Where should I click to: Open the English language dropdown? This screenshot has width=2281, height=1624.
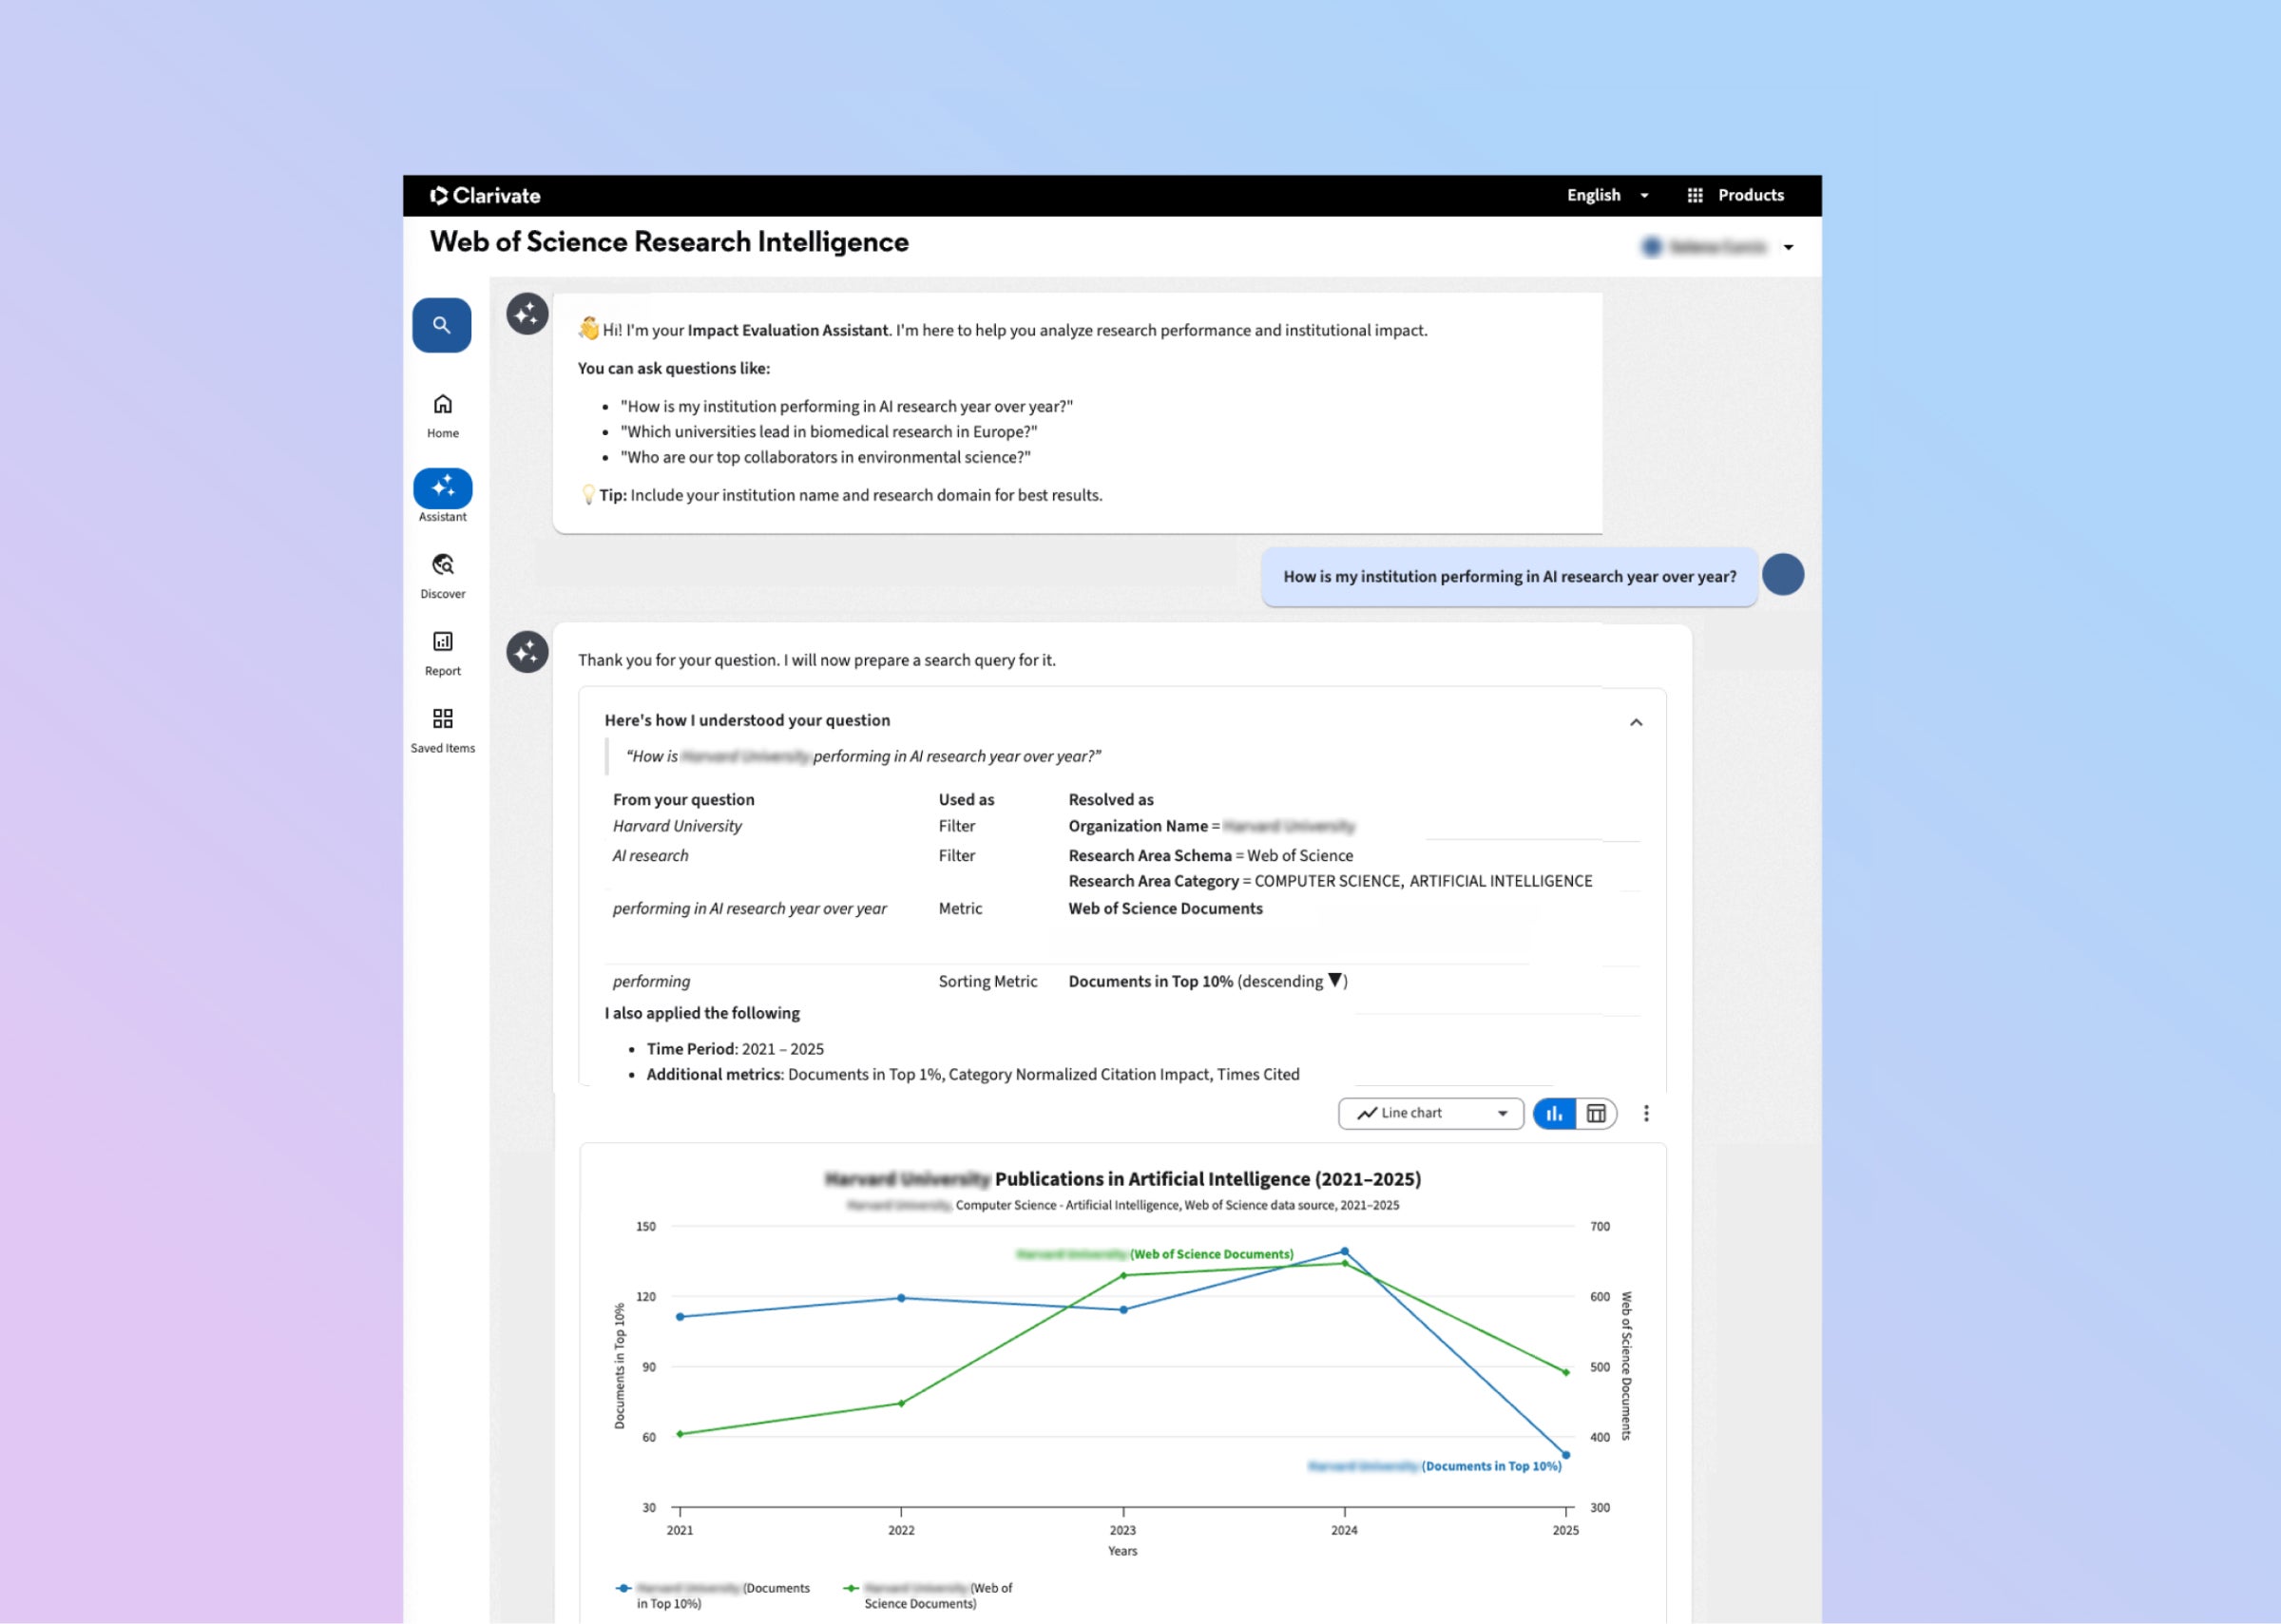(x=1607, y=196)
